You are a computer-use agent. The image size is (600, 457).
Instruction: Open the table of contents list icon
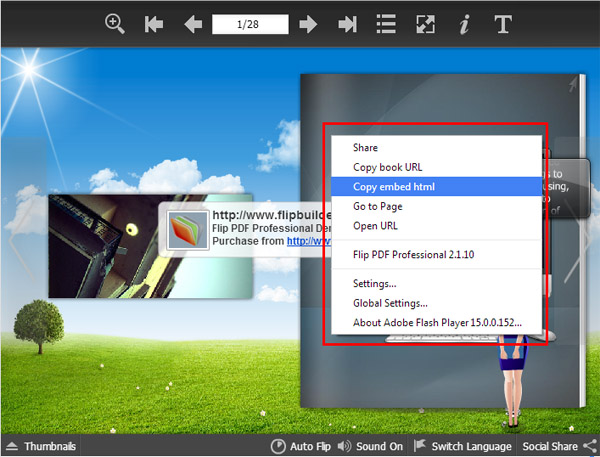(386, 24)
